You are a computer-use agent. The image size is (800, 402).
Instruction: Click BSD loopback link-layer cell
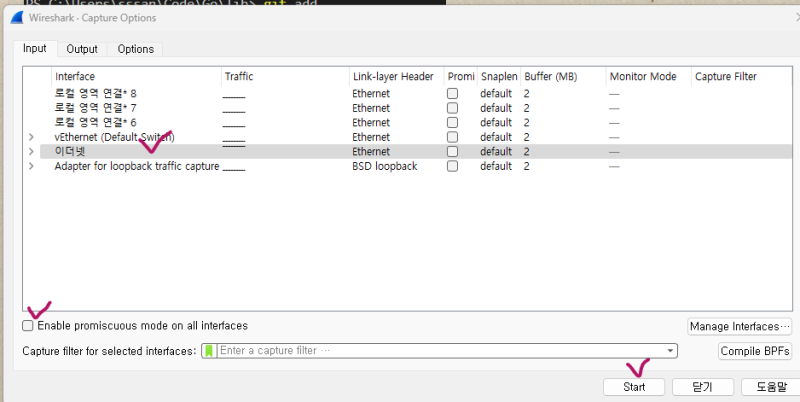click(385, 166)
